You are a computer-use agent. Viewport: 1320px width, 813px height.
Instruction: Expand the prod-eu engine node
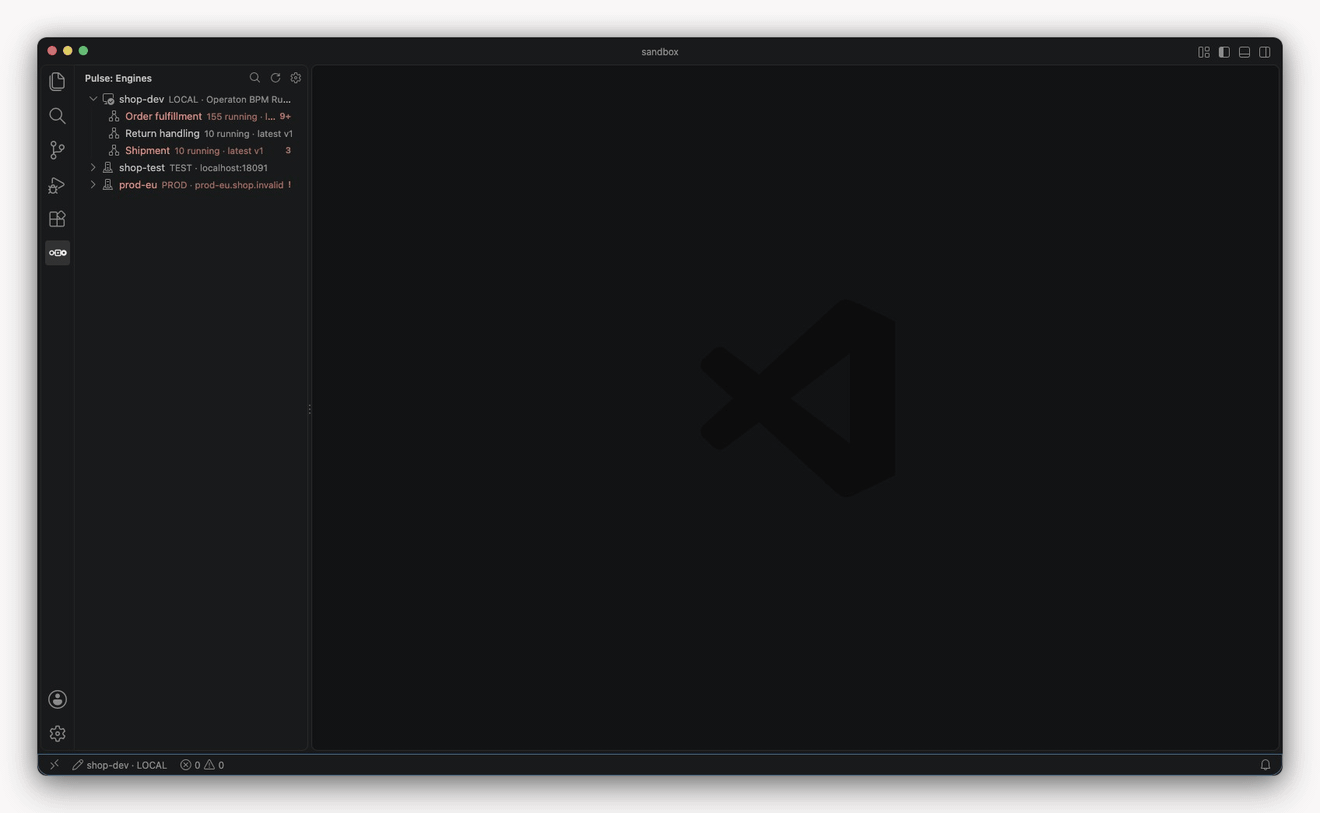coord(93,185)
